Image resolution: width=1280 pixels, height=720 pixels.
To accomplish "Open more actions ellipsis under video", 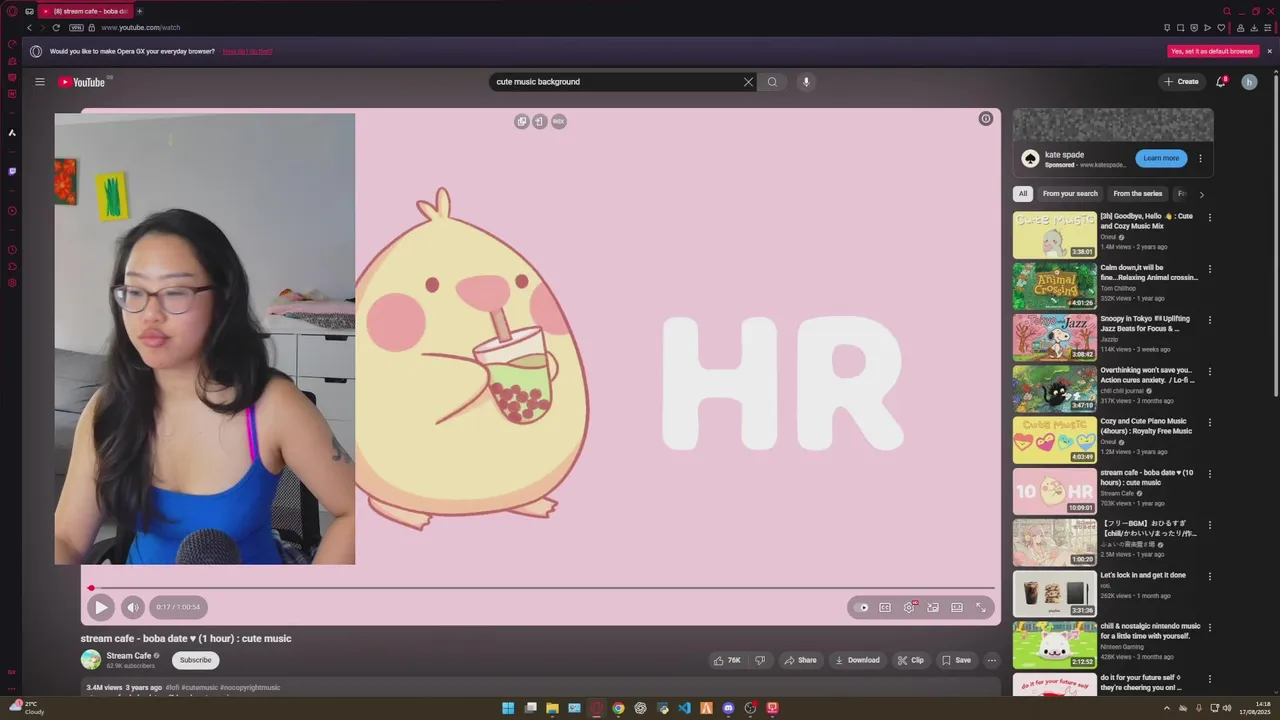I will [x=992, y=660].
